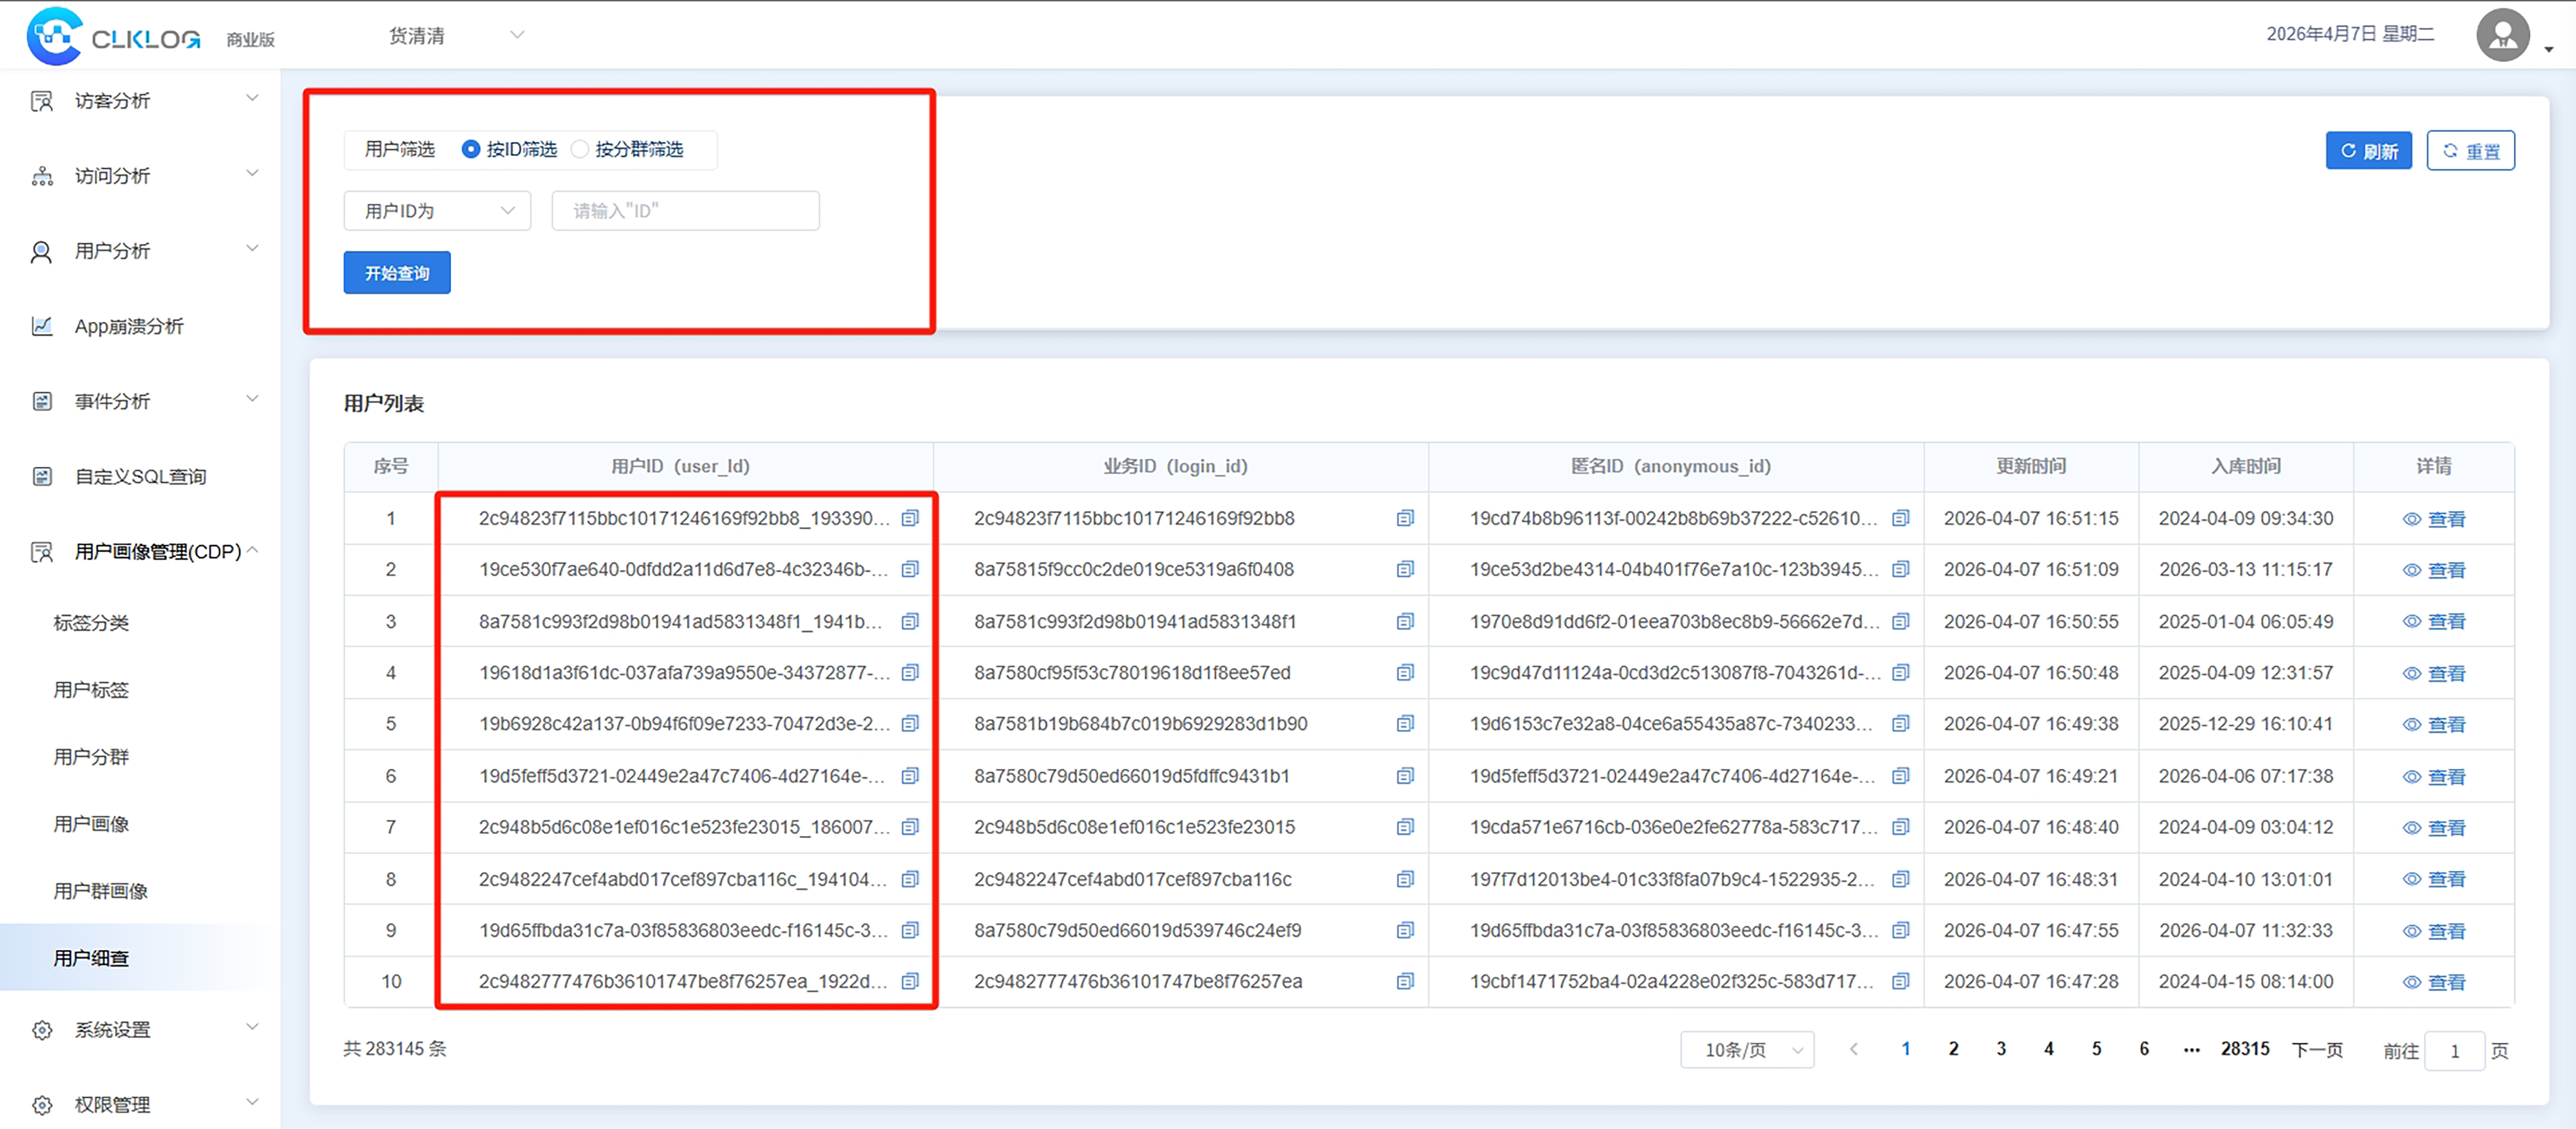Copy the user ID in row 1

(x=909, y=518)
